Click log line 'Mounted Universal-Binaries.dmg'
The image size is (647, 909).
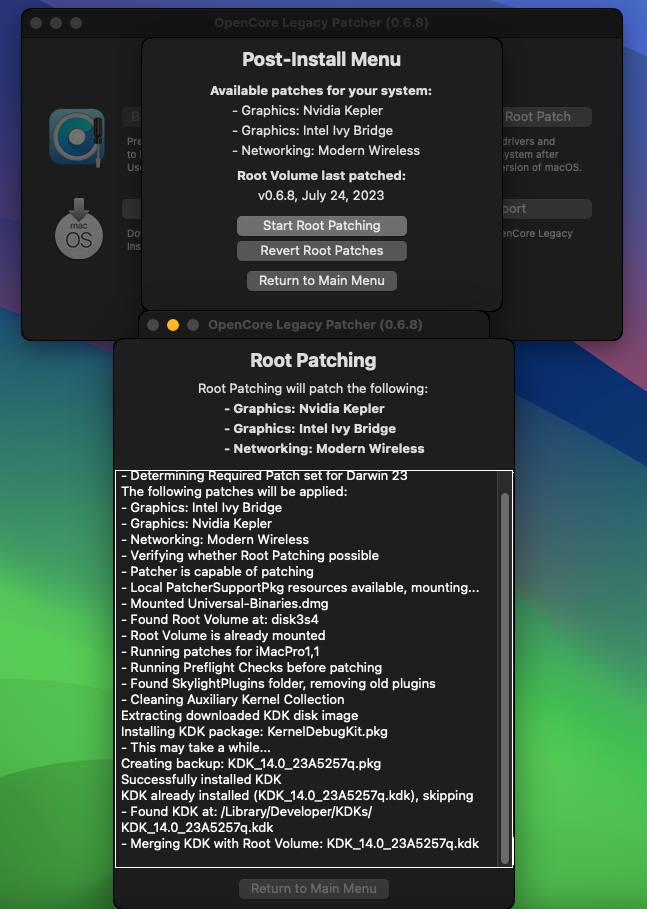[x=225, y=603]
